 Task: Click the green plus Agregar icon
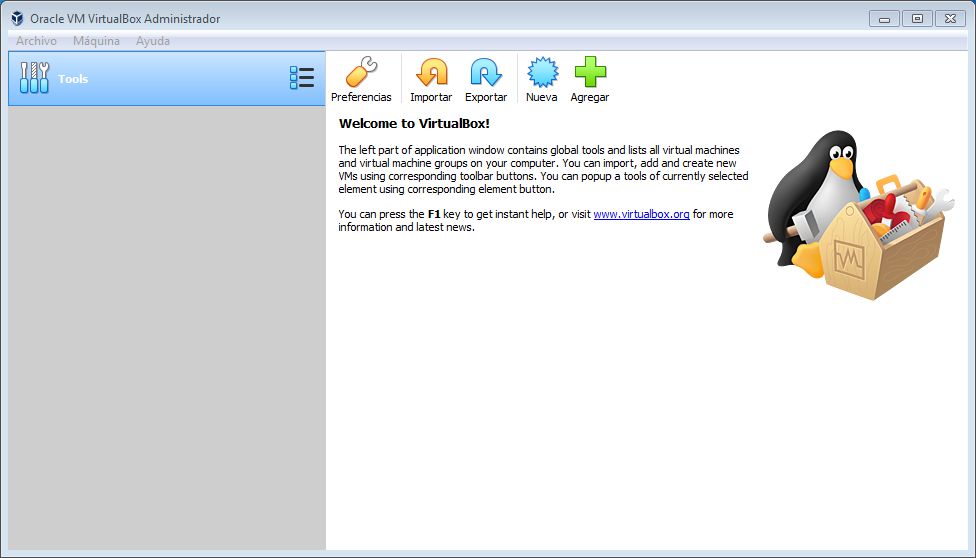click(590, 73)
